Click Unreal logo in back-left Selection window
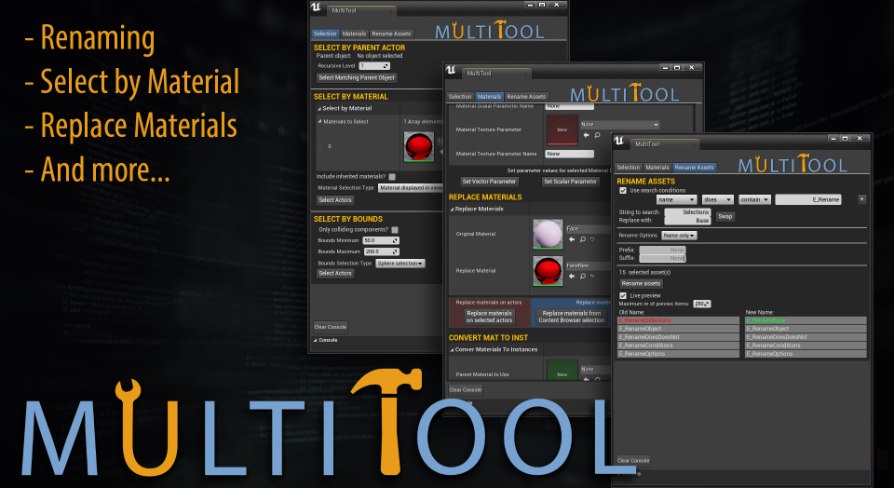Viewport: 894px width, 488px height. coord(316,7)
